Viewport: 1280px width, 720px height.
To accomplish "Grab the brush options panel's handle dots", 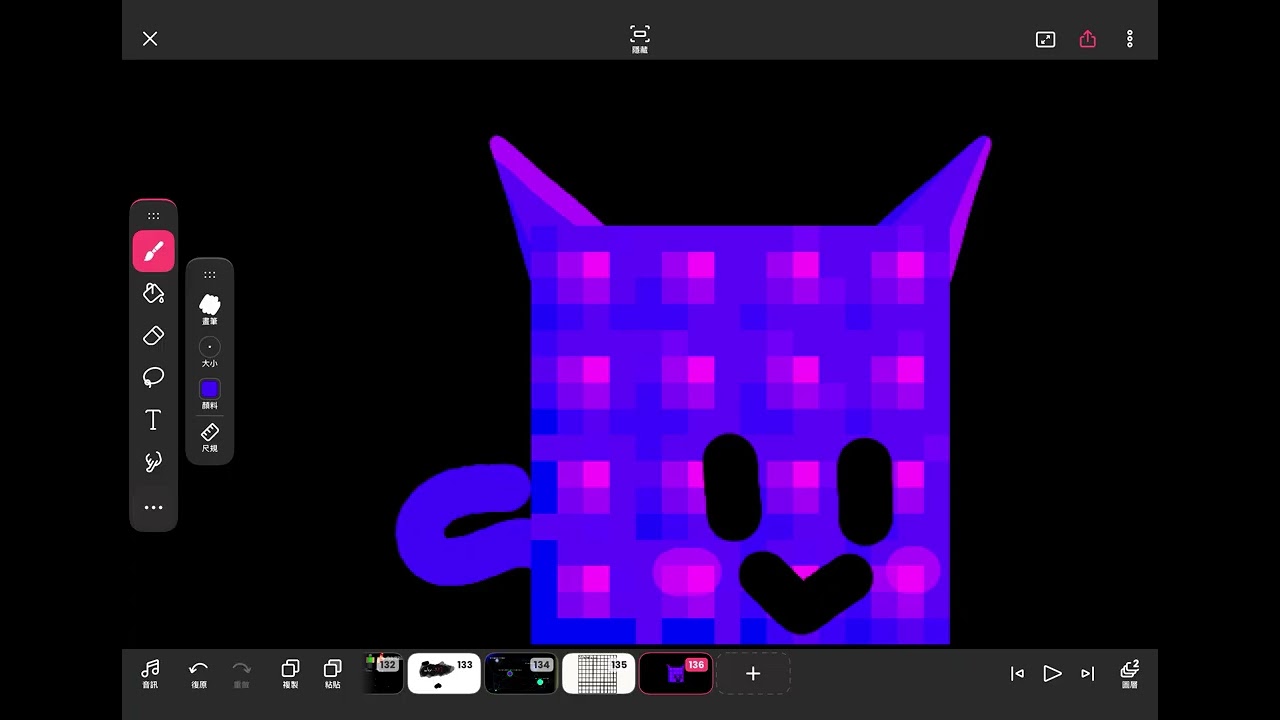I will pos(209,275).
